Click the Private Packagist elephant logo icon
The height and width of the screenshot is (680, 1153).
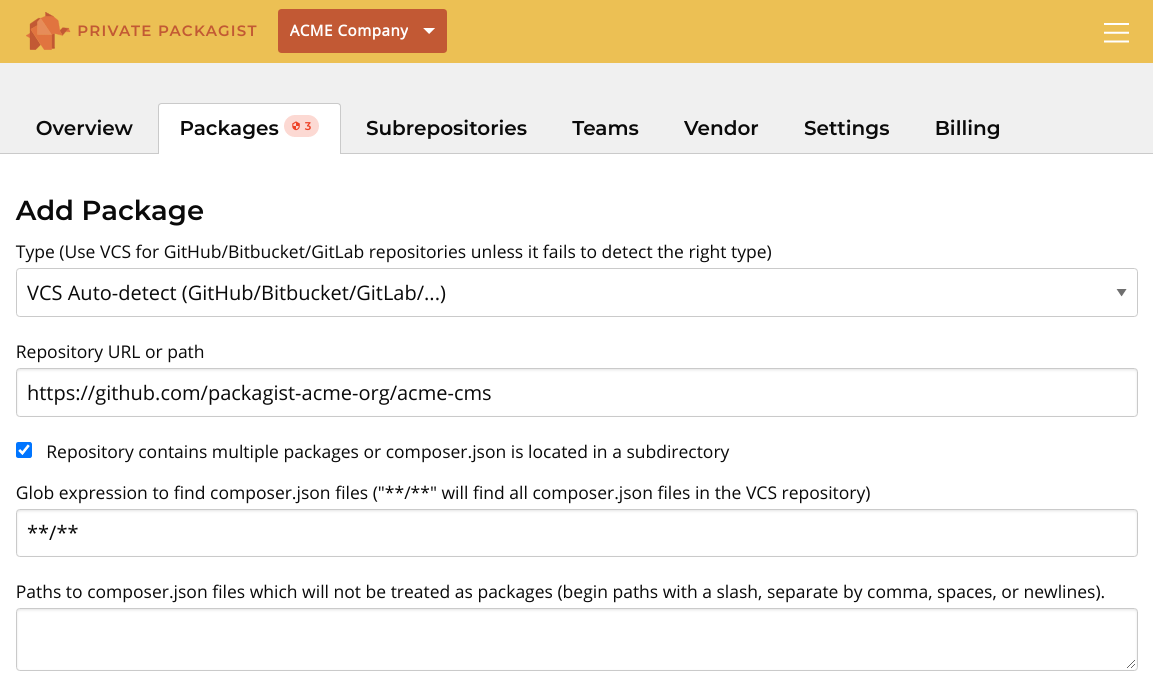coord(47,31)
